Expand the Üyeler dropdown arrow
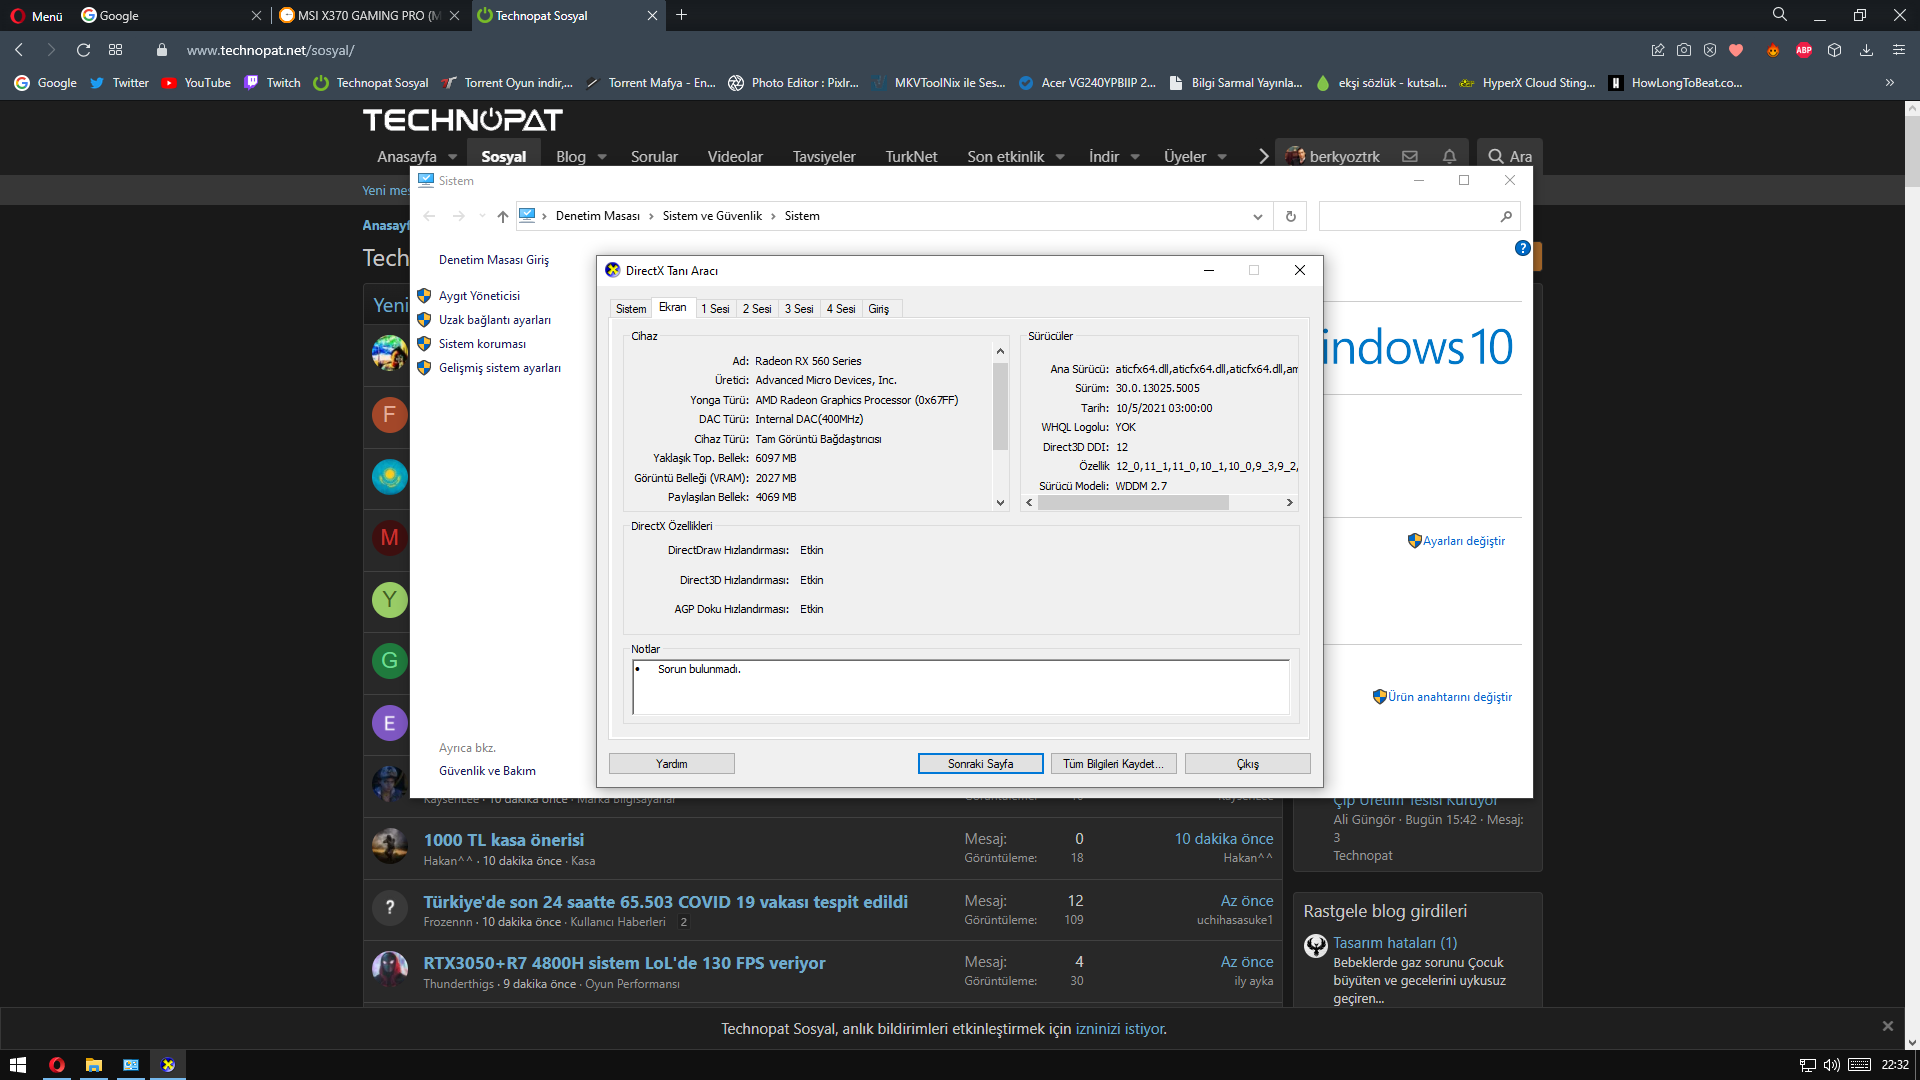The image size is (1920, 1080). [x=1222, y=157]
